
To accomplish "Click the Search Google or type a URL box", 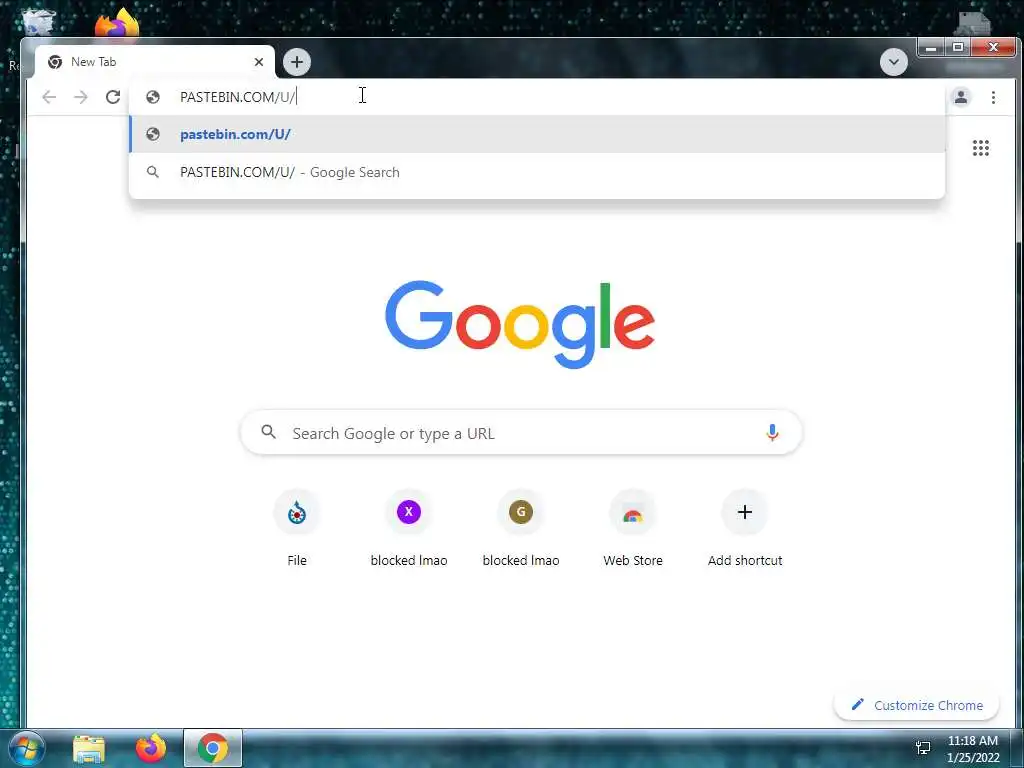I will click(x=521, y=433).
